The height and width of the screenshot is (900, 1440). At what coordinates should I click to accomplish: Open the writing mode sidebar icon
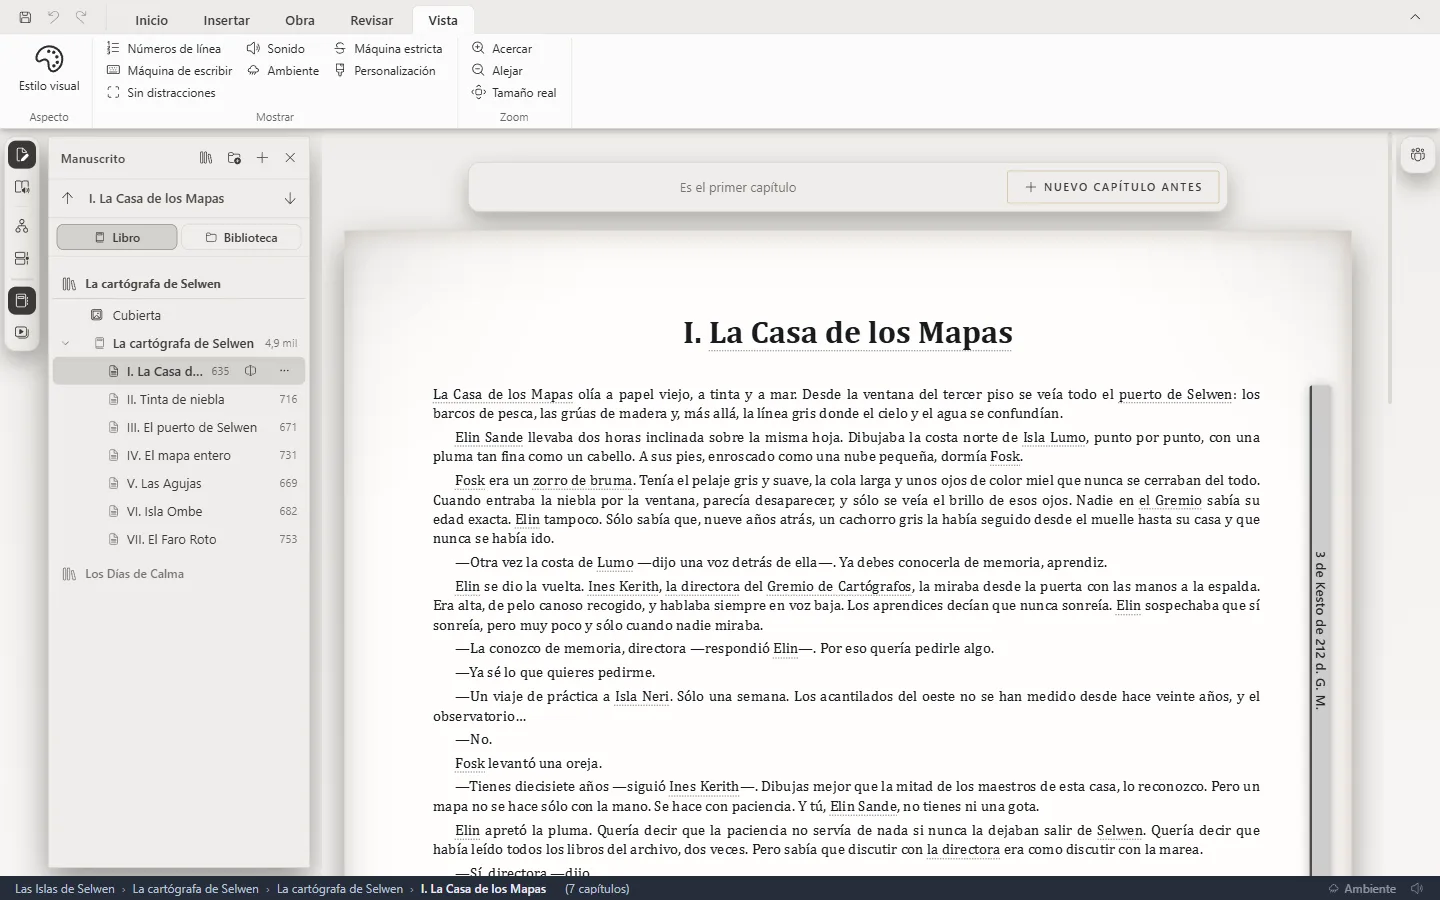pos(22,155)
